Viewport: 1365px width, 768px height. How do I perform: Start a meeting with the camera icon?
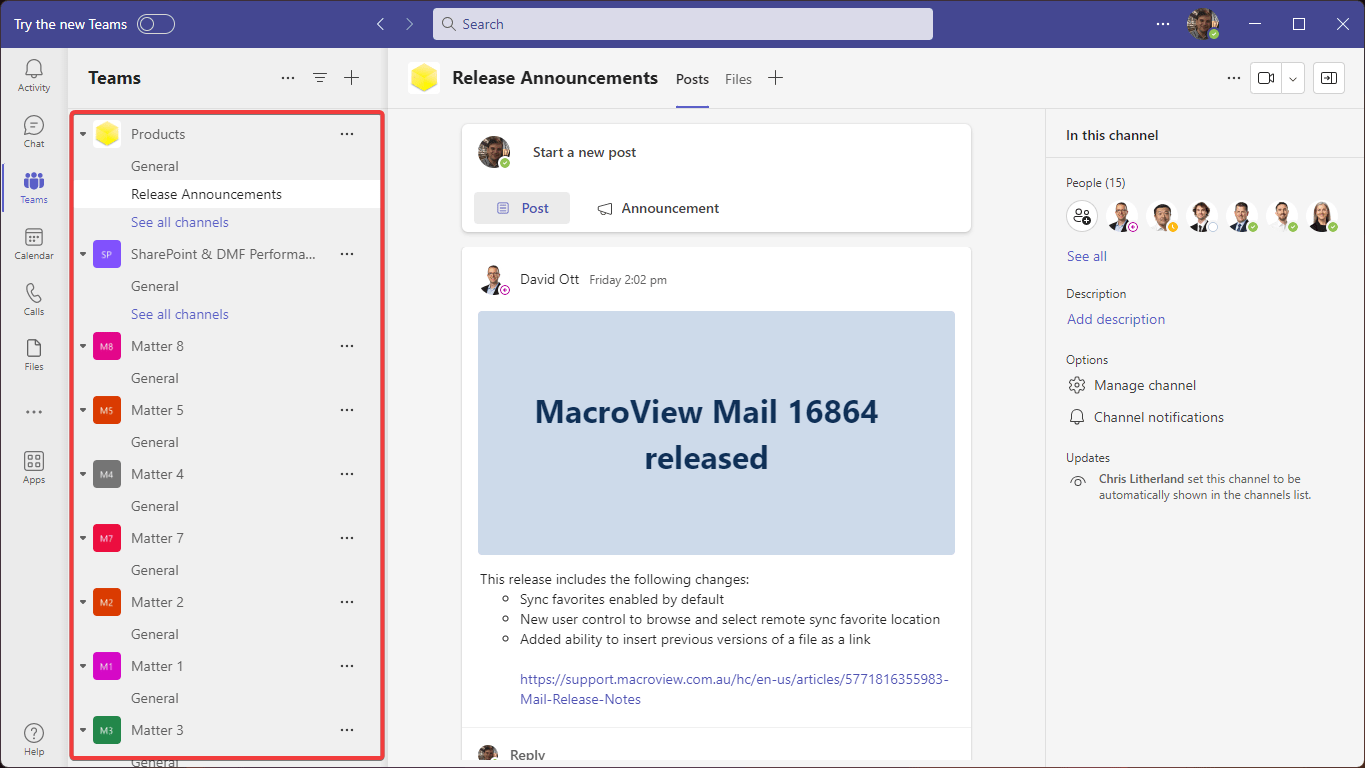[x=1265, y=77]
